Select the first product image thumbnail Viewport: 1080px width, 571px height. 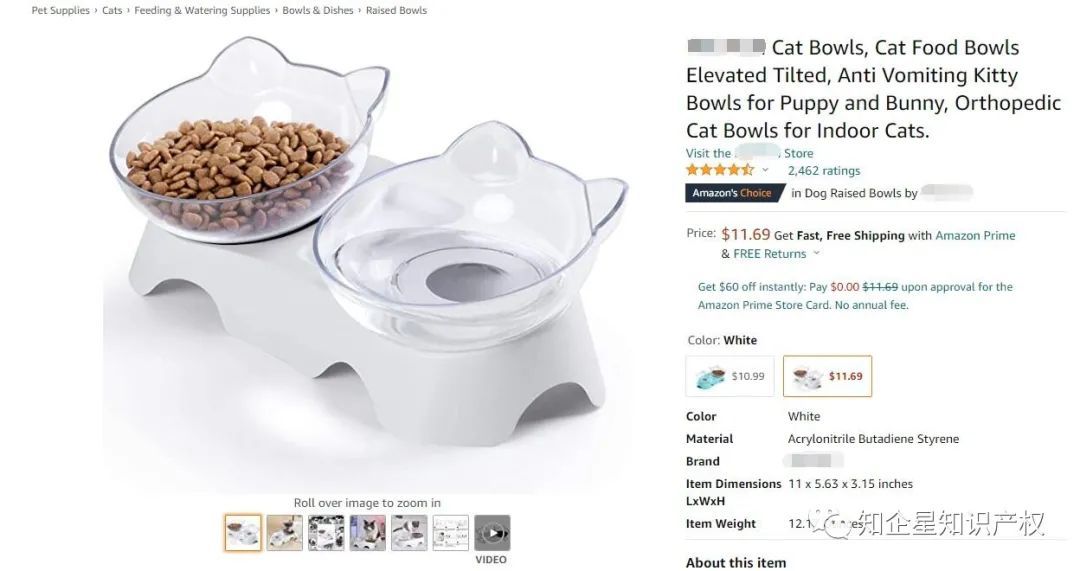pyautogui.click(x=243, y=533)
